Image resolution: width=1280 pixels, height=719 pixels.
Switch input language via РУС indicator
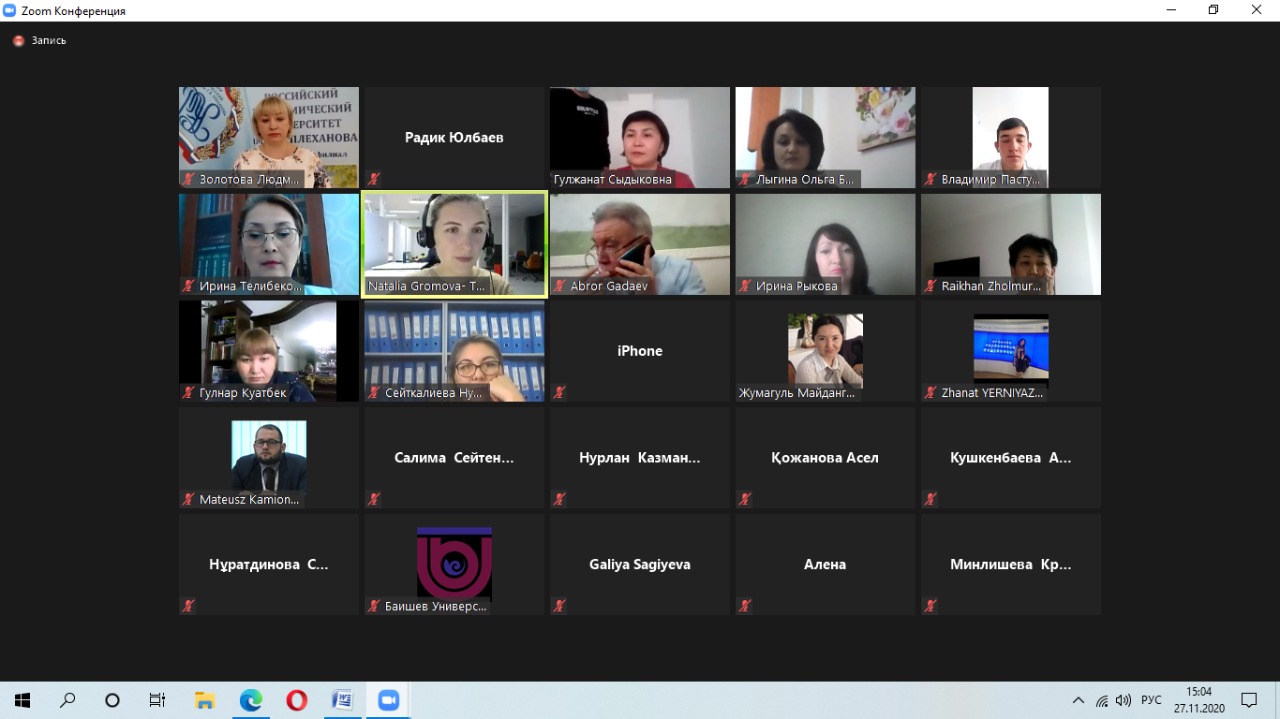1151,700
